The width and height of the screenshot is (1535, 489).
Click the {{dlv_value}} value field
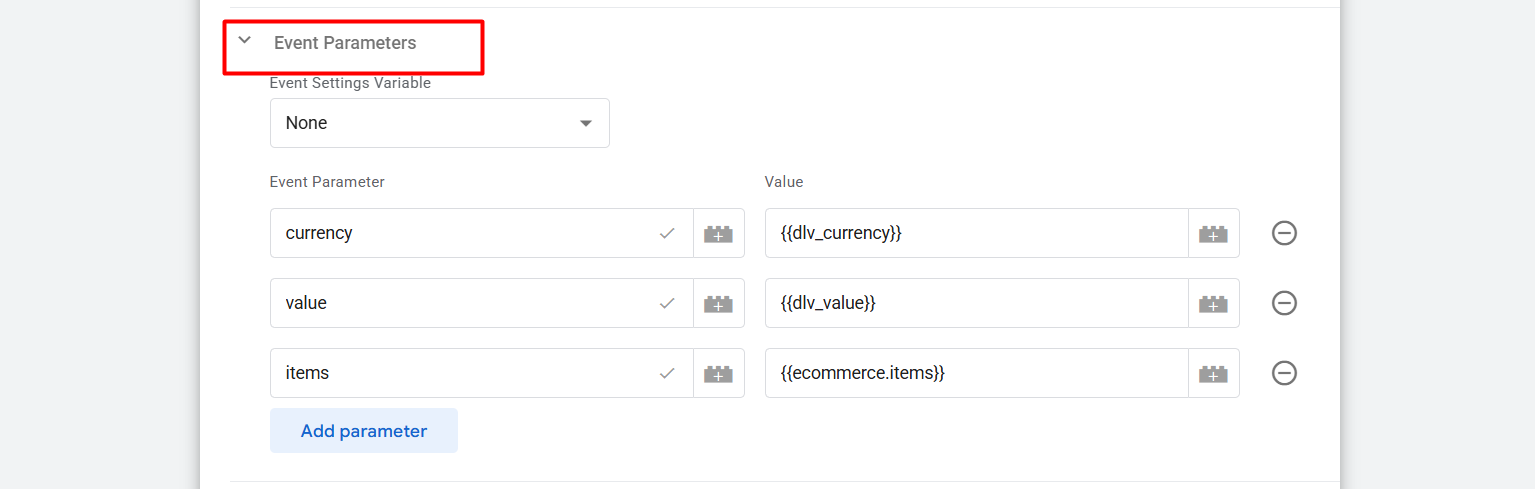point(975,303)
